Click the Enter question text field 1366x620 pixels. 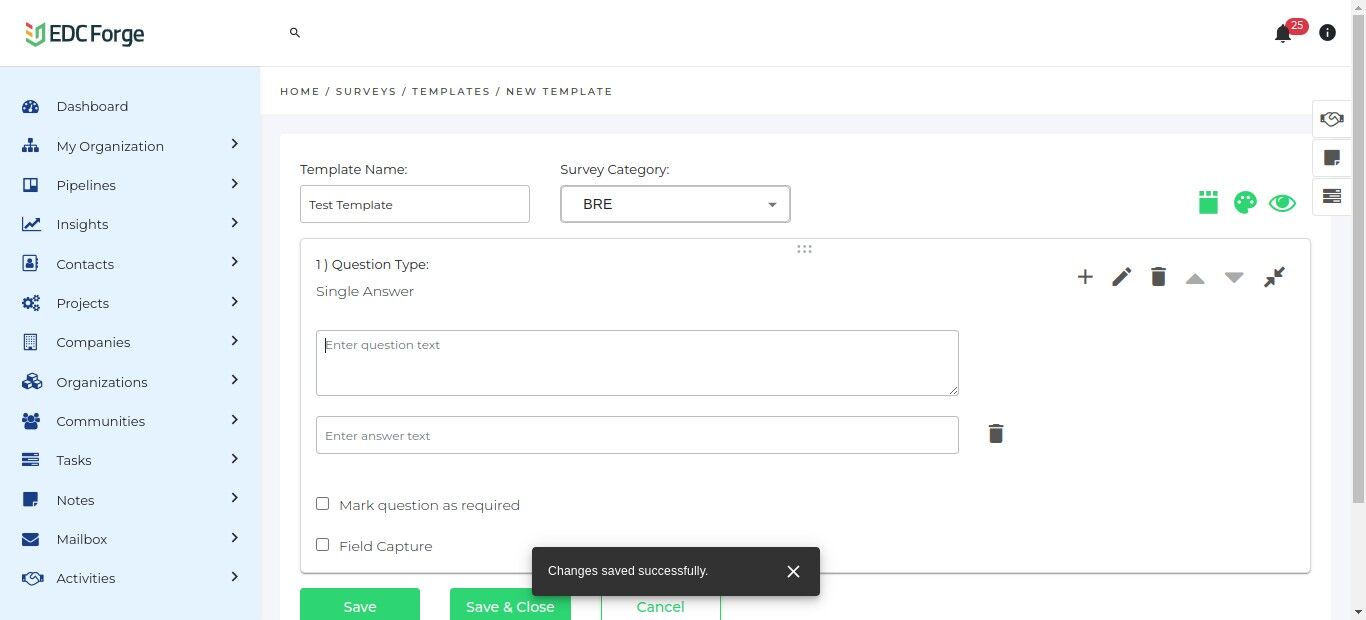pyautogui.click(x=637, y=362)
